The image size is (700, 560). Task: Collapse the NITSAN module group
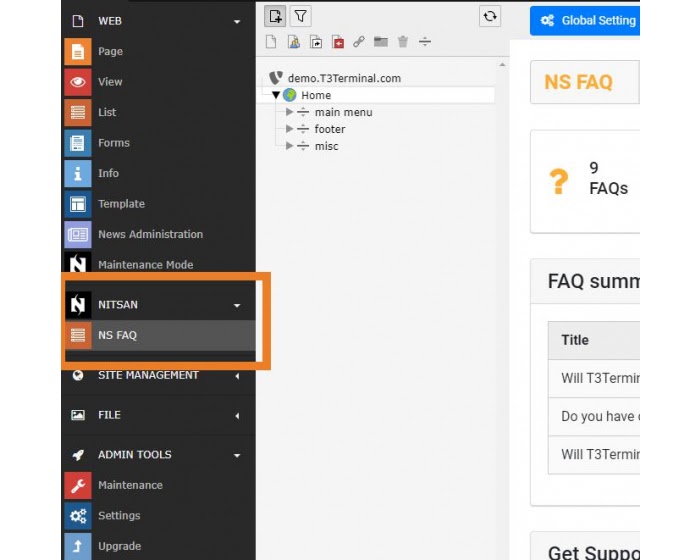click(x=237, y=305)
